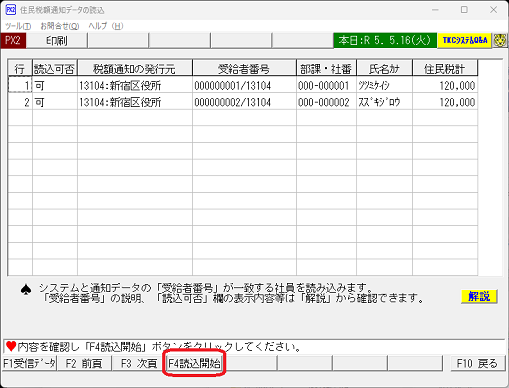Click cell 000000002/13104
Viewport: 509px width, 388px height.
pos(244,102)
